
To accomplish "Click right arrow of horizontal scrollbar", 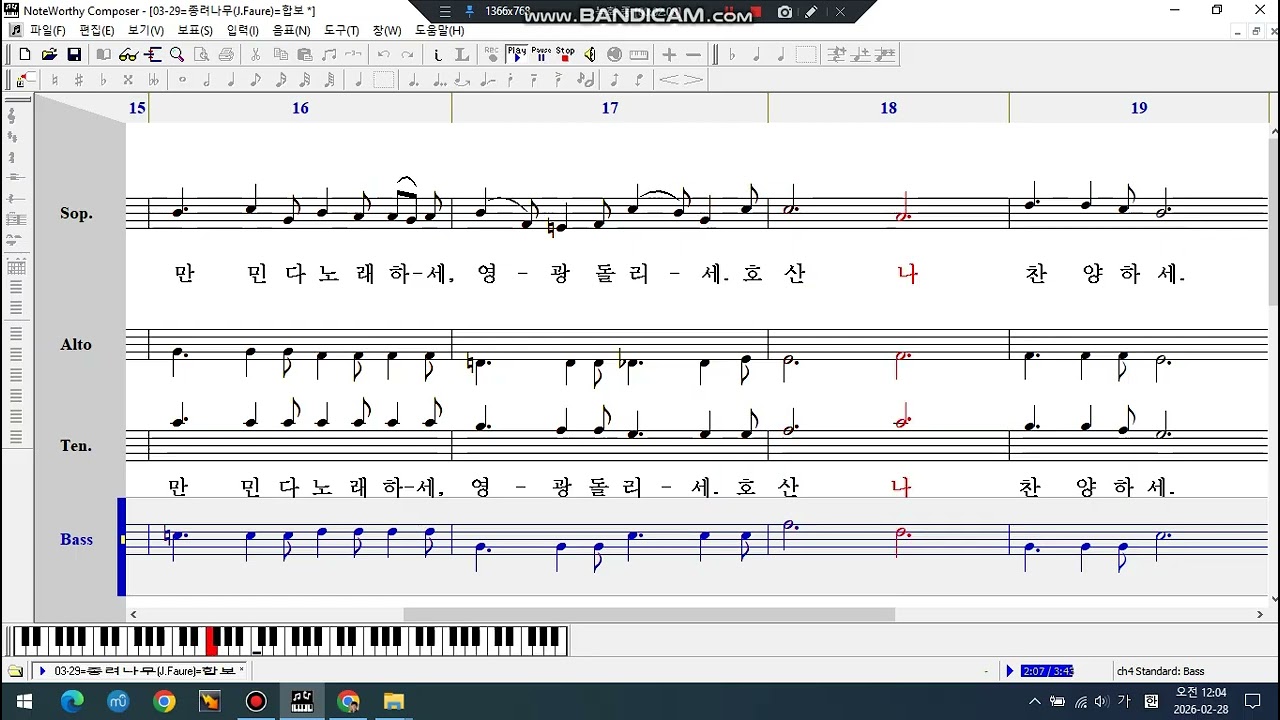I will (1260, 614).
